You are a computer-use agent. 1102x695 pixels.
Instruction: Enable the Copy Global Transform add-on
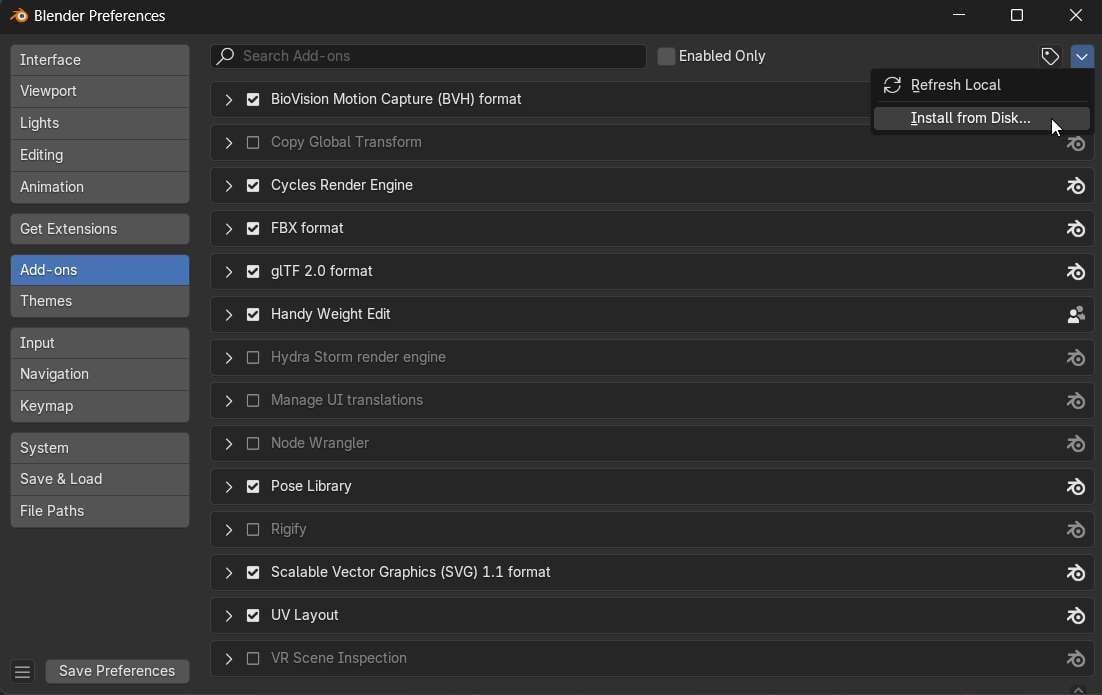pos(253,143)
